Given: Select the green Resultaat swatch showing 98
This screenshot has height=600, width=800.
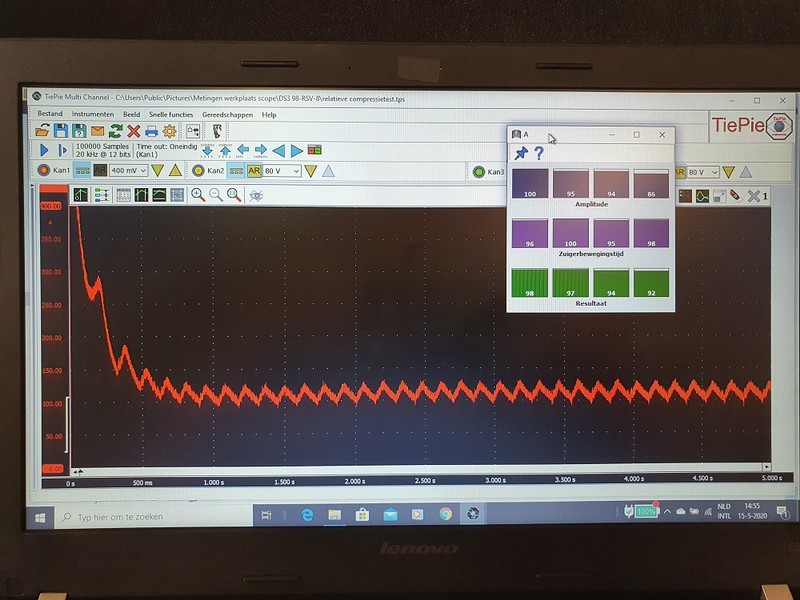Looking at the screenshot, I should click(x=530, y=283).
